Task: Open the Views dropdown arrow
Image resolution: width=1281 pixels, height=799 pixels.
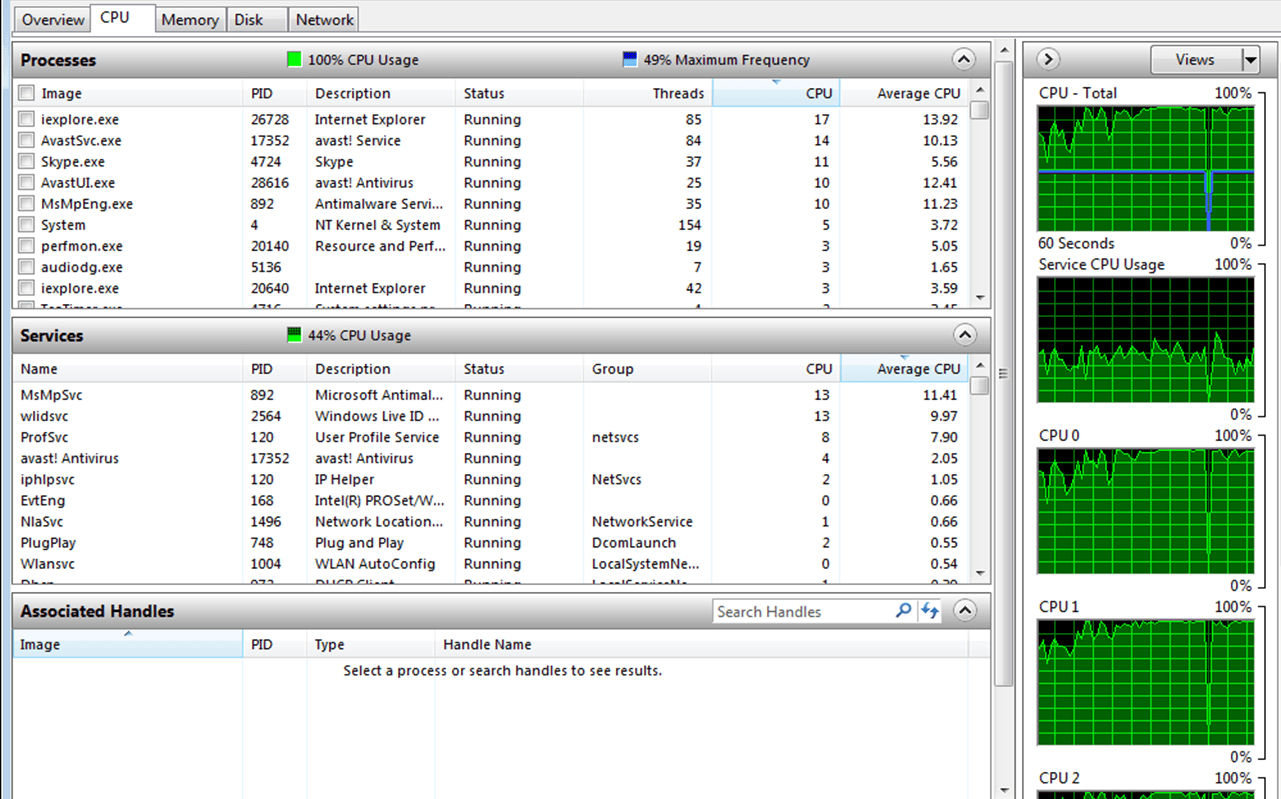Action: coord(1250,60)
